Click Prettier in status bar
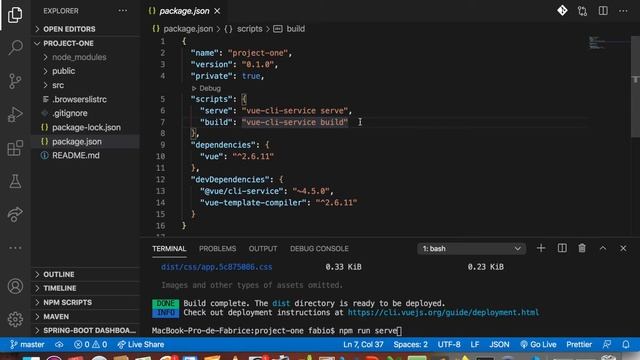Screen dimensions: 640x360 [579, 344]
